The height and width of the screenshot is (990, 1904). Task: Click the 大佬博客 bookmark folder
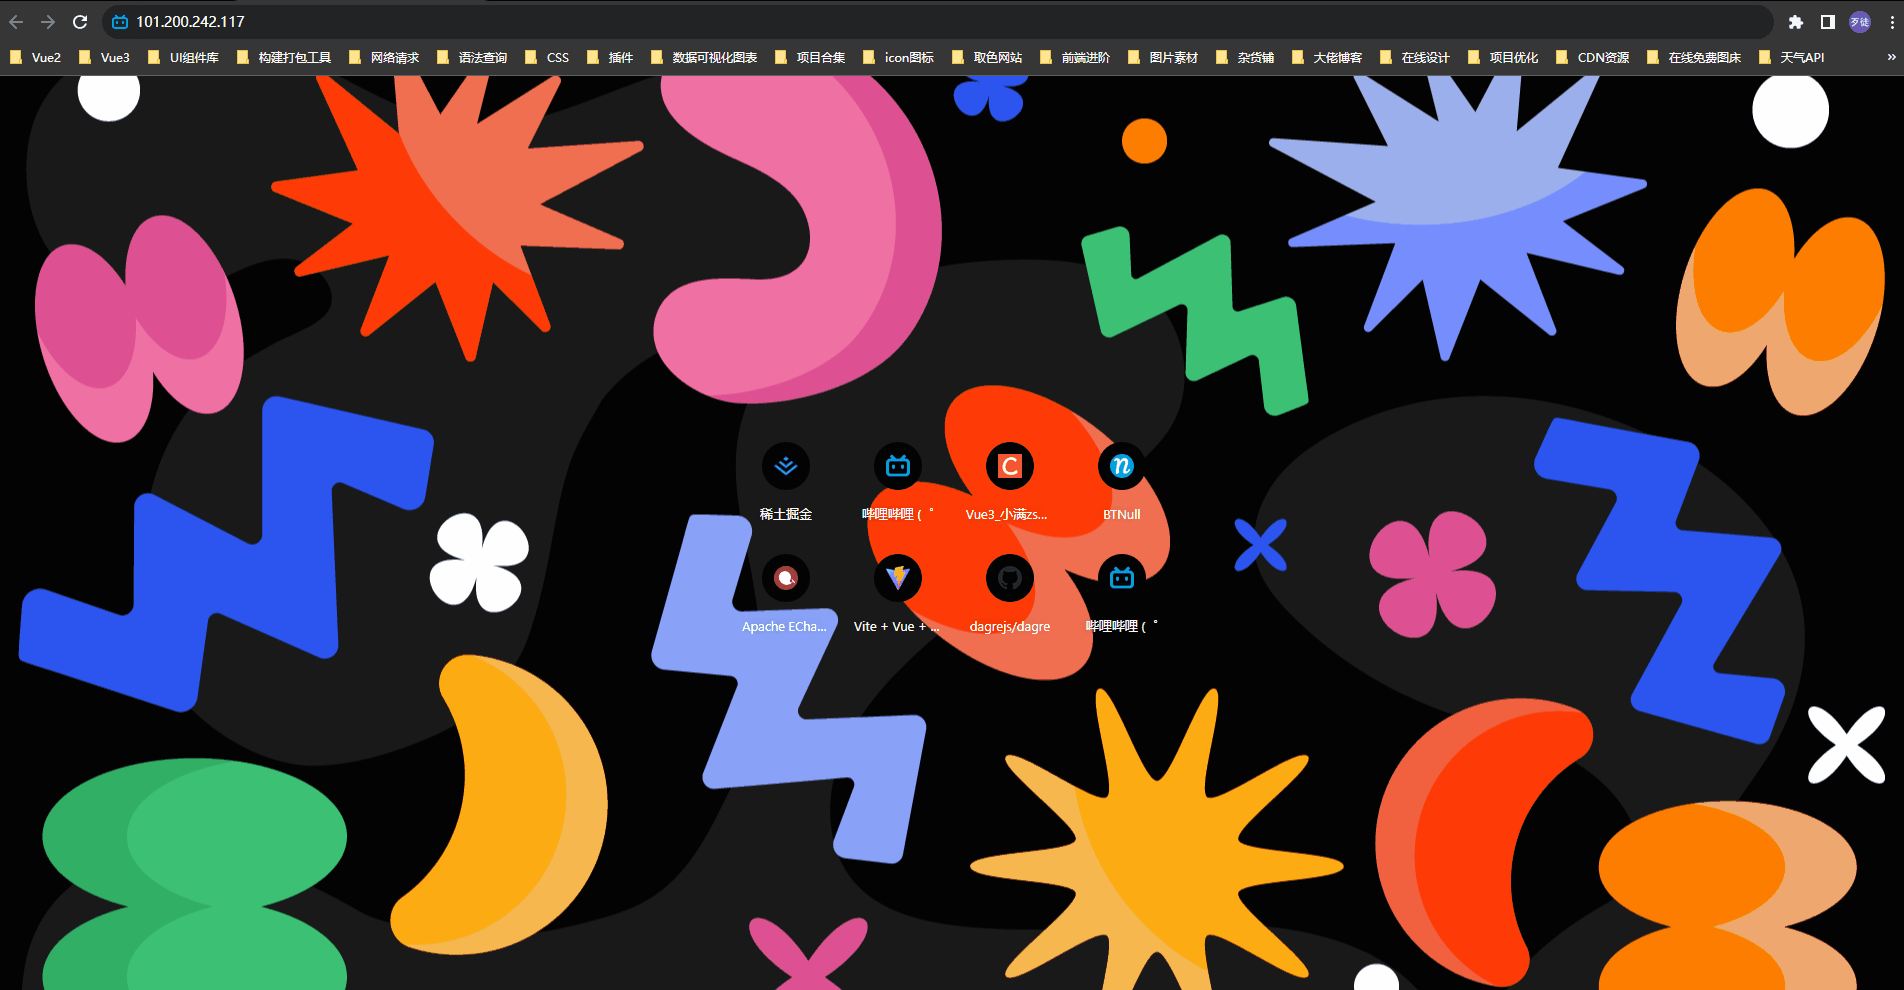coord(1327,57)
